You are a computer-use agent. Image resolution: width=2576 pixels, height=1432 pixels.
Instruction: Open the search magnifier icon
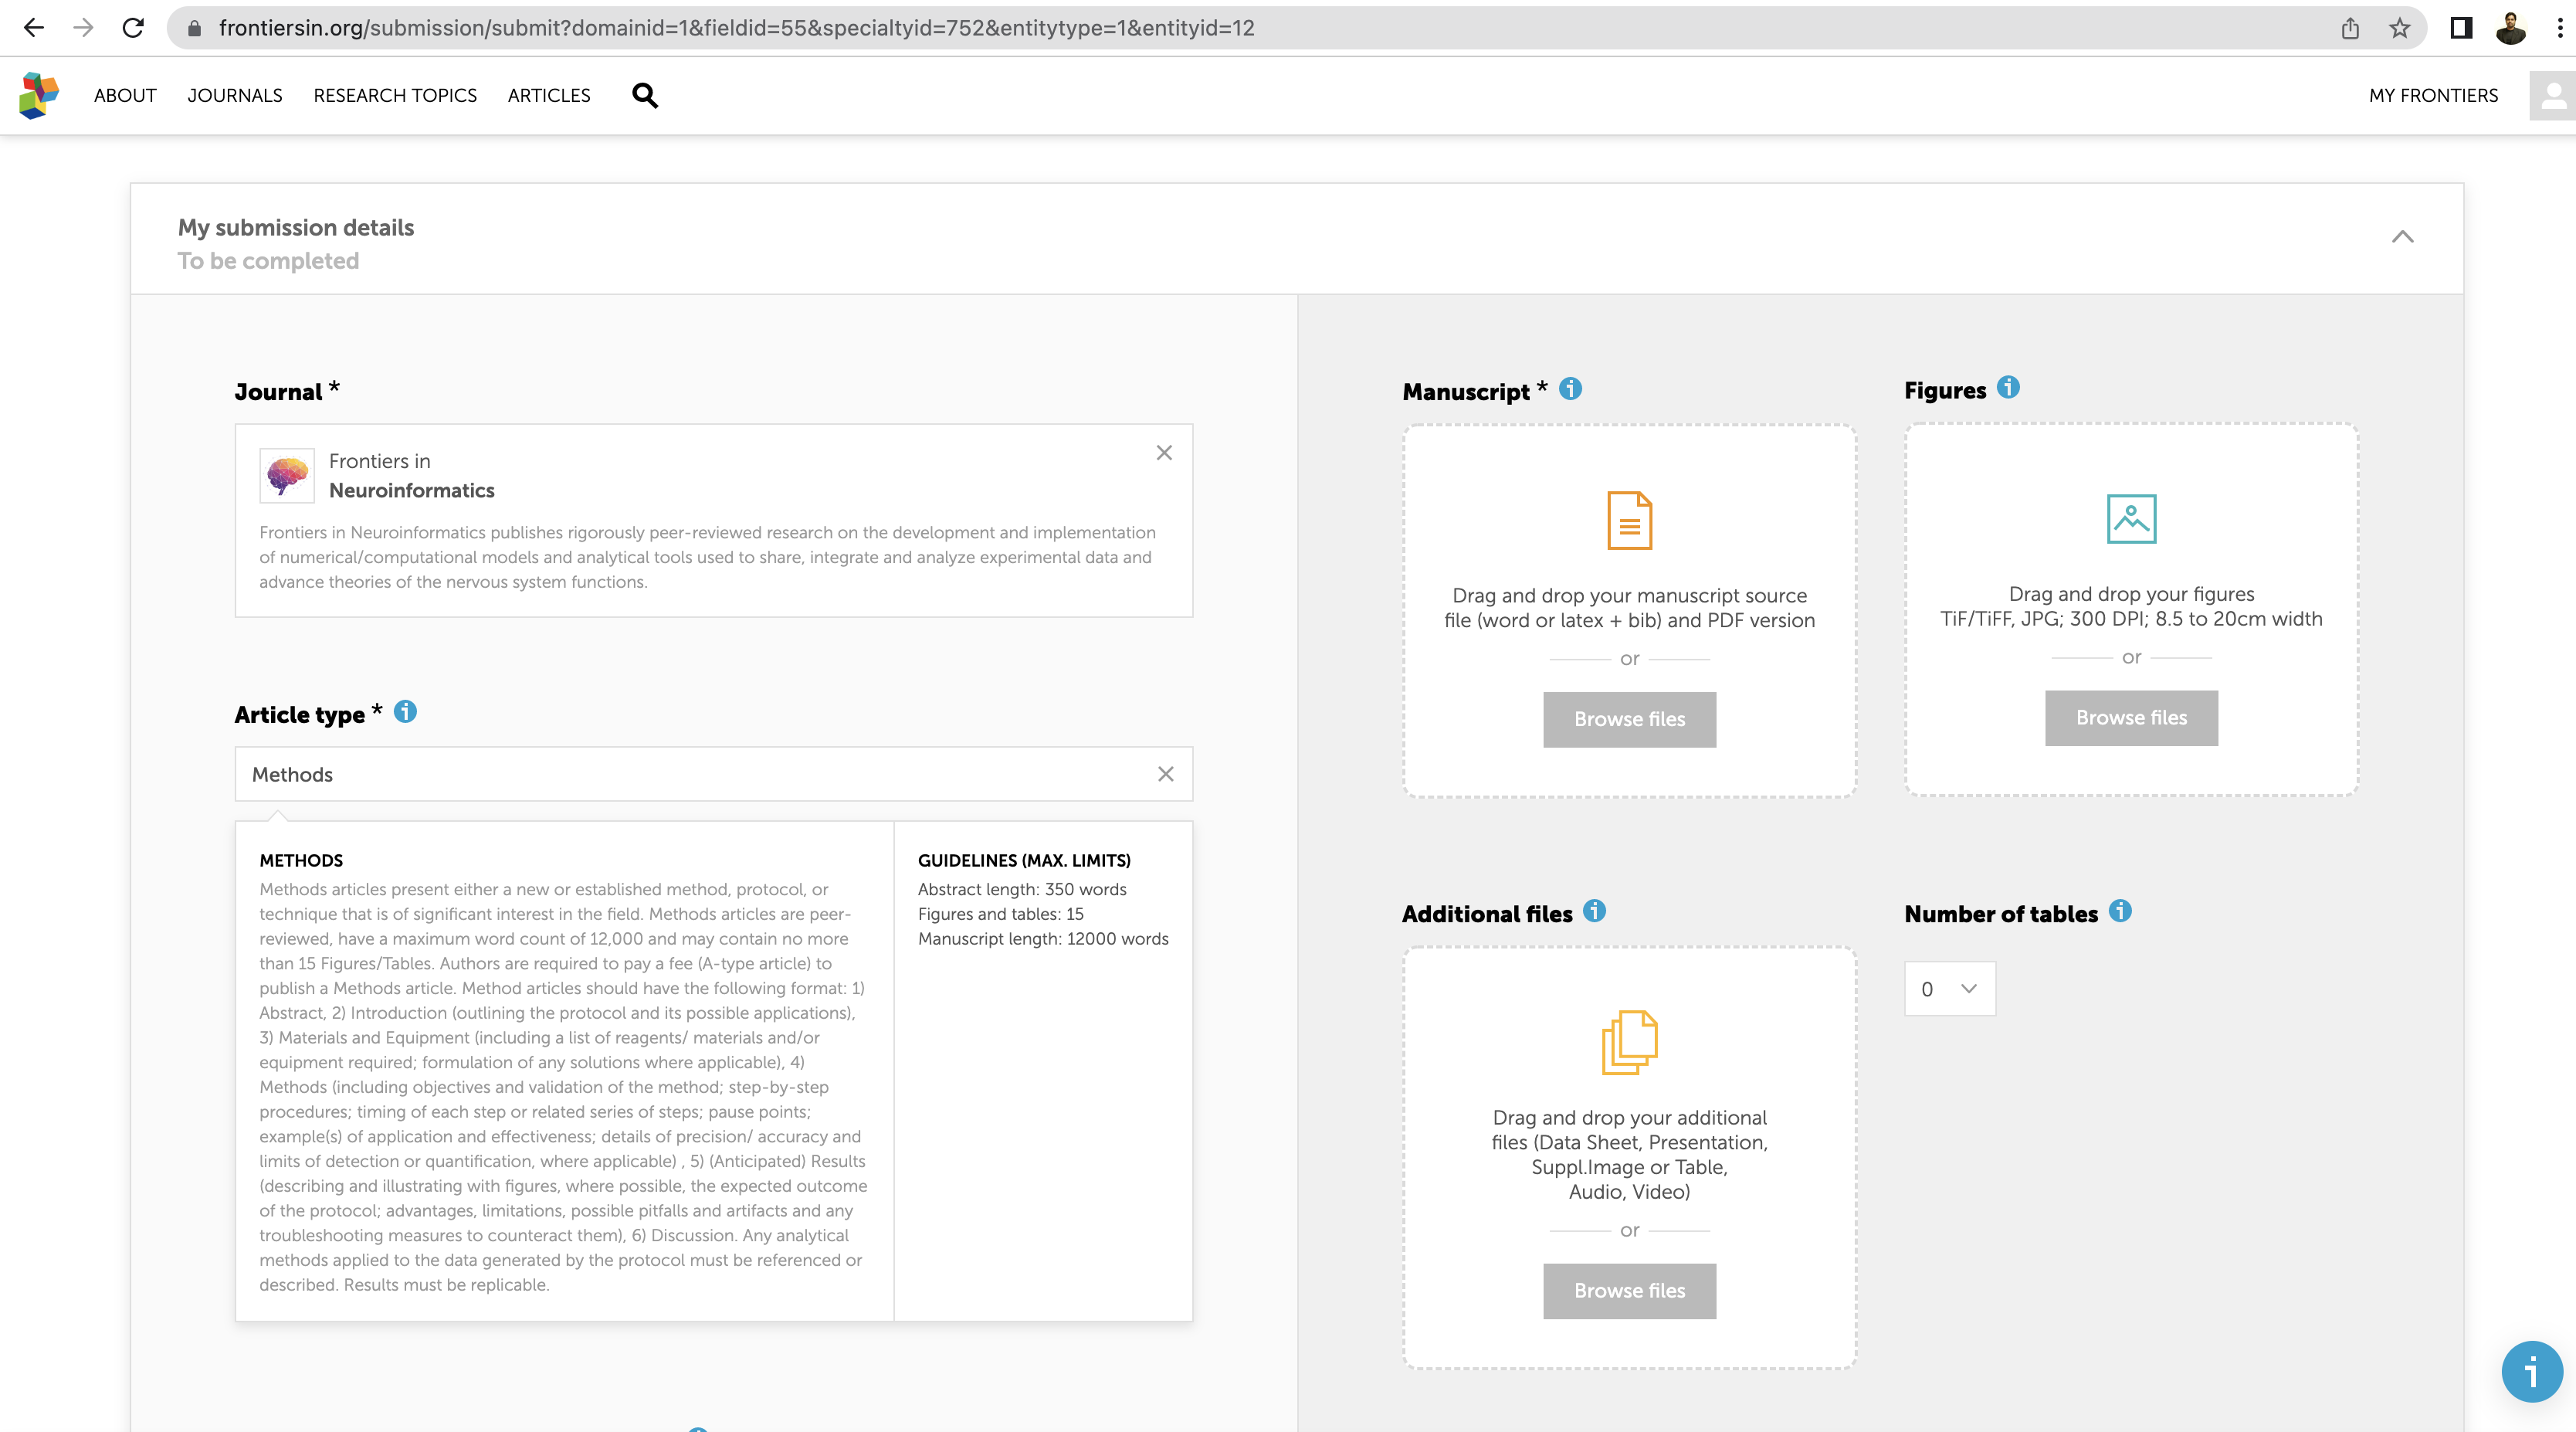coord(645,96)
